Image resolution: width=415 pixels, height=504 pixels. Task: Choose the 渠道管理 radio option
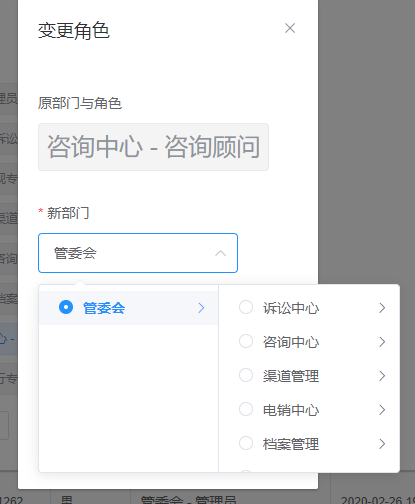tap(246, 375)
